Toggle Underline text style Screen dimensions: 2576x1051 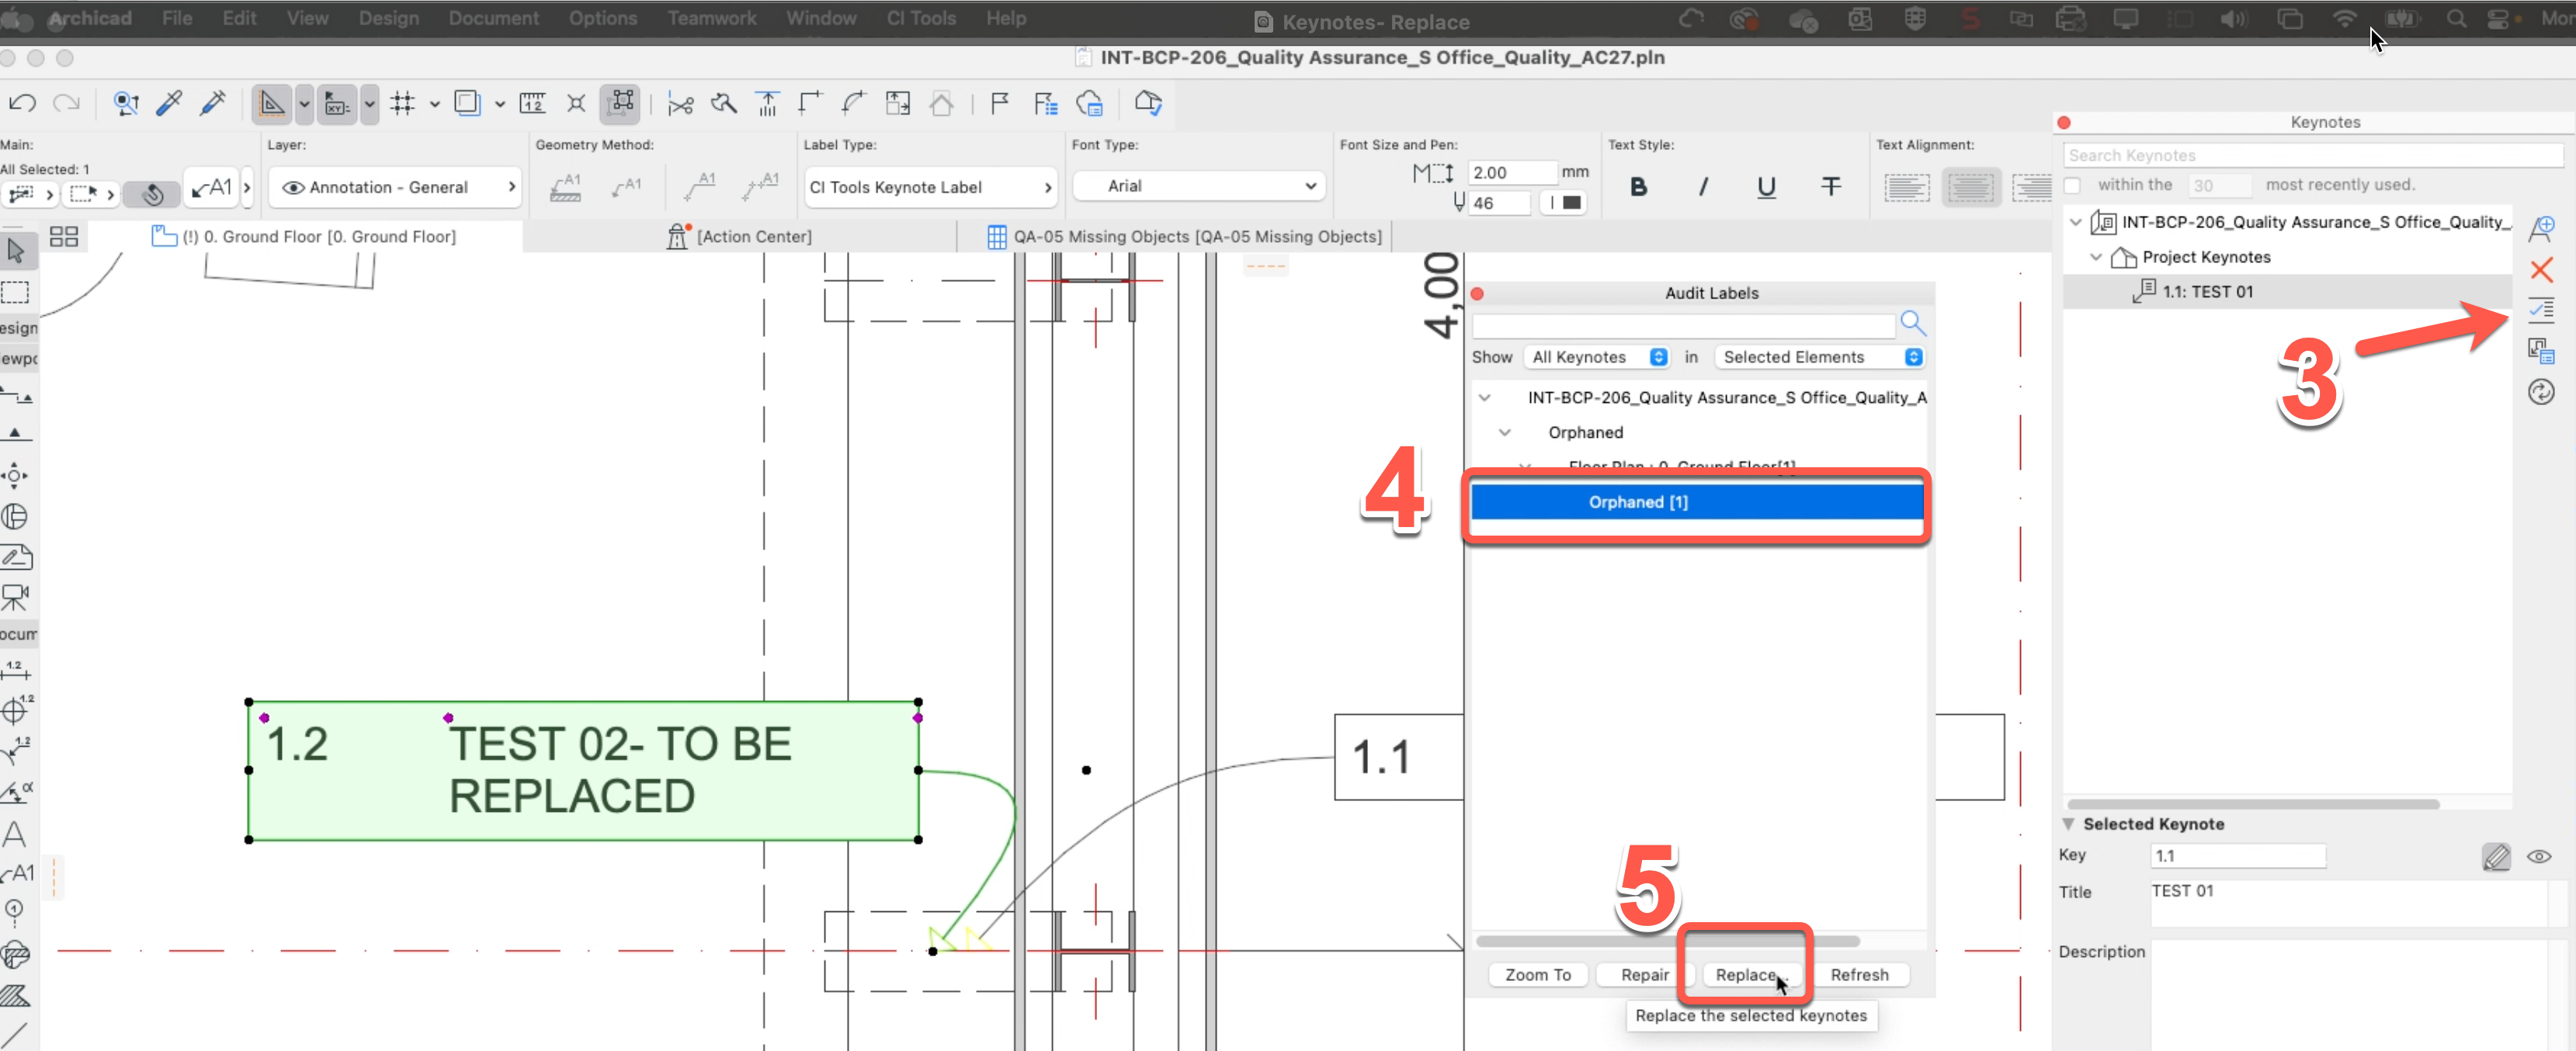pyautogui.click(x=1766, y=187)
